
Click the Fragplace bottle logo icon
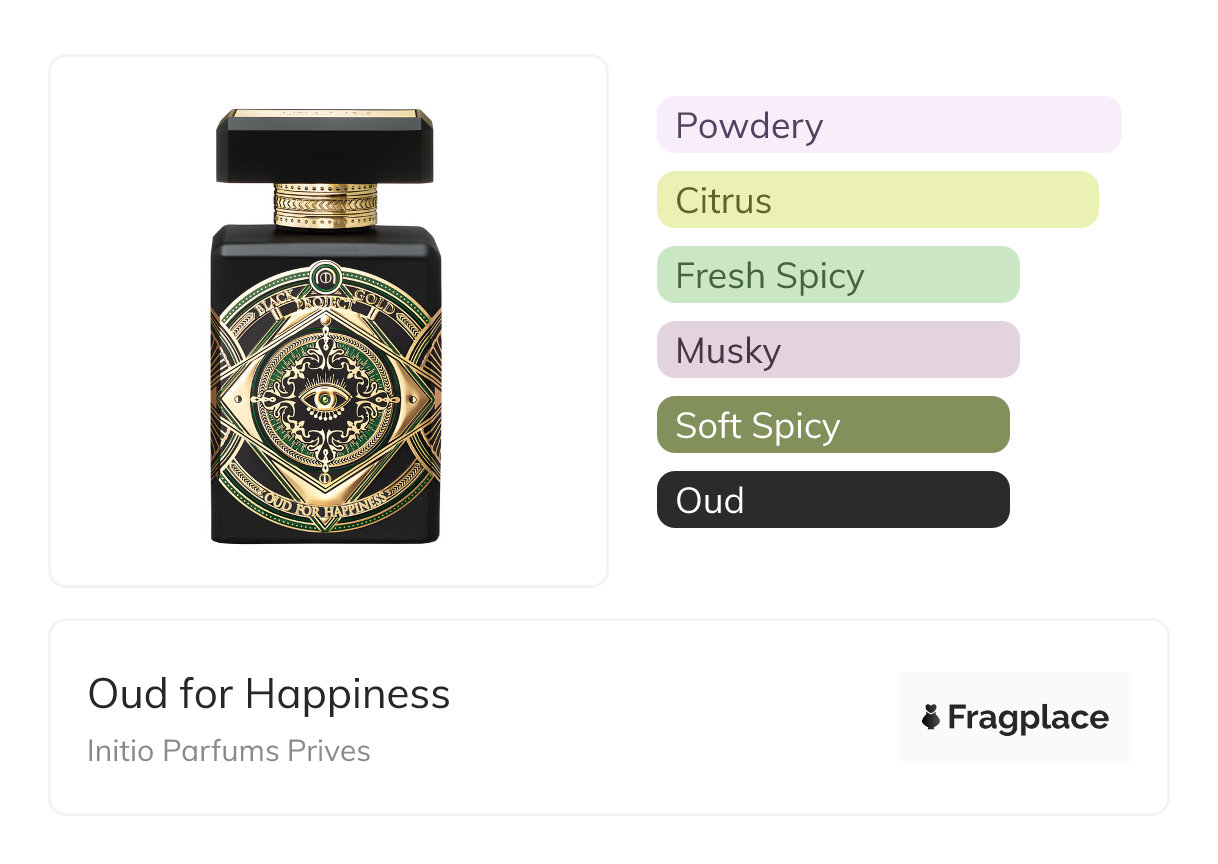931,717
